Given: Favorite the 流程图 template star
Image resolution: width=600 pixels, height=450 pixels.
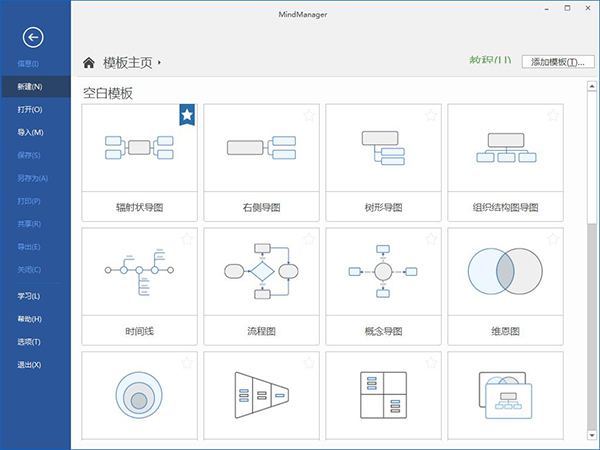Looking at the screenshot, I should click(309, 239).
